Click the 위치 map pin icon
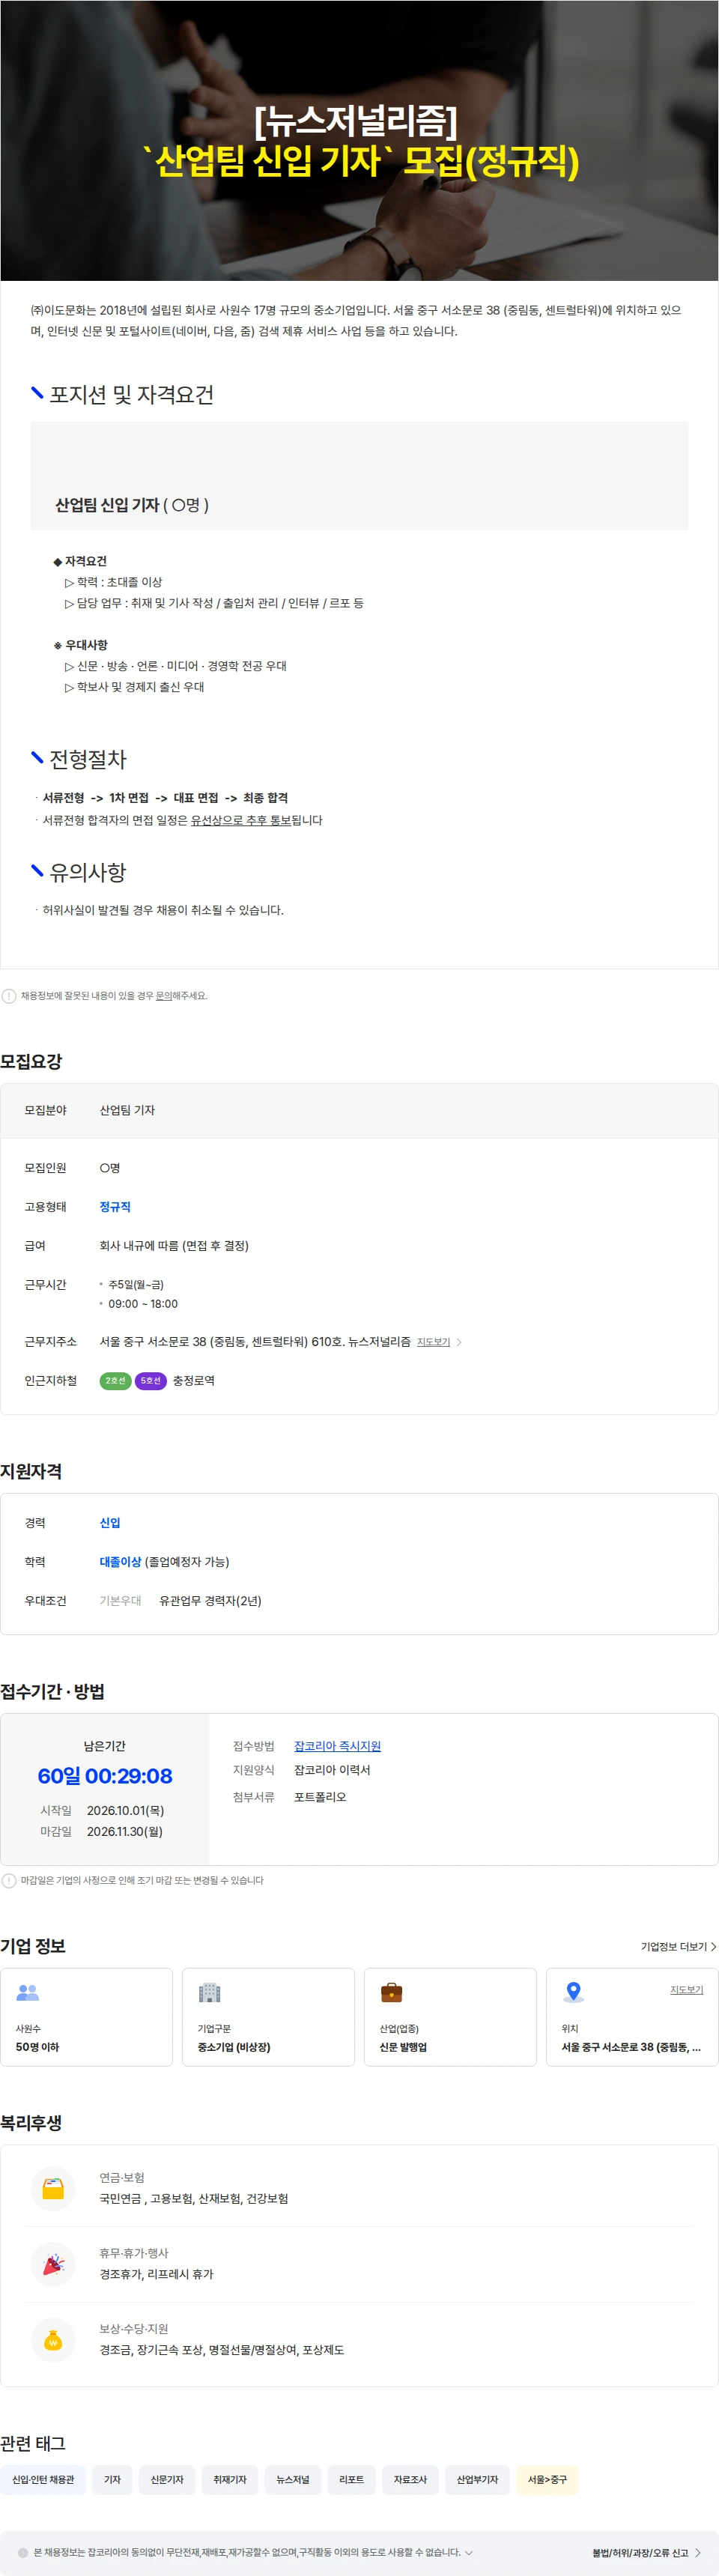The image size is (719, 2576). (573, 1992)
